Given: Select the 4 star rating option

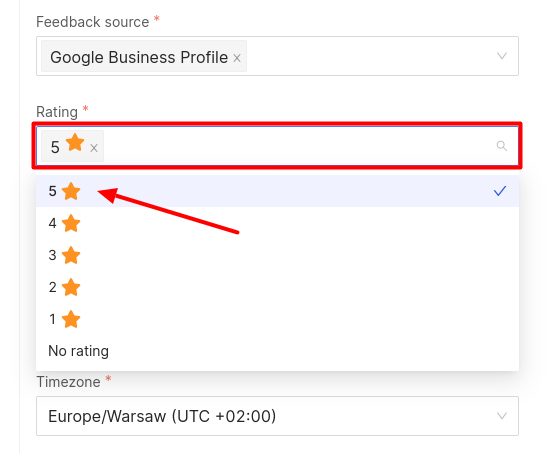Looking at the screenshot, I should (x=277, y=223).
